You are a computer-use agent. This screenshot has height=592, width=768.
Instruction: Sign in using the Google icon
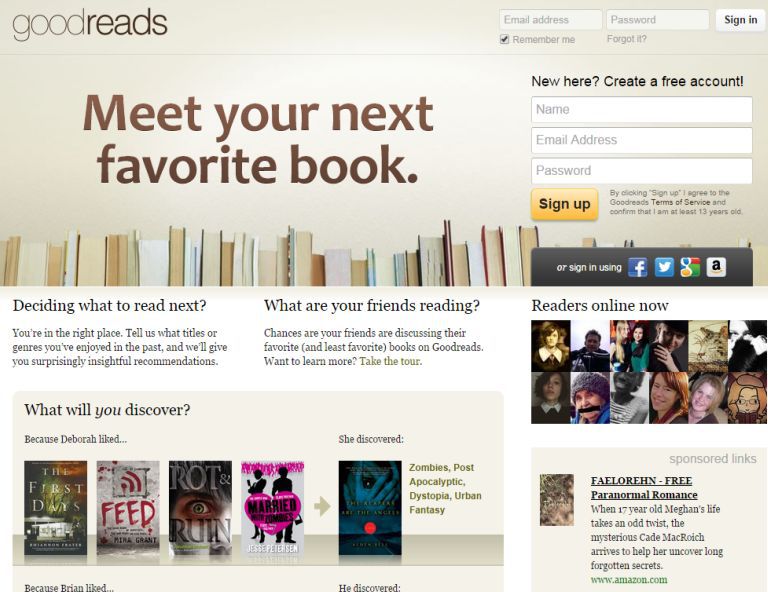(690, 267)
